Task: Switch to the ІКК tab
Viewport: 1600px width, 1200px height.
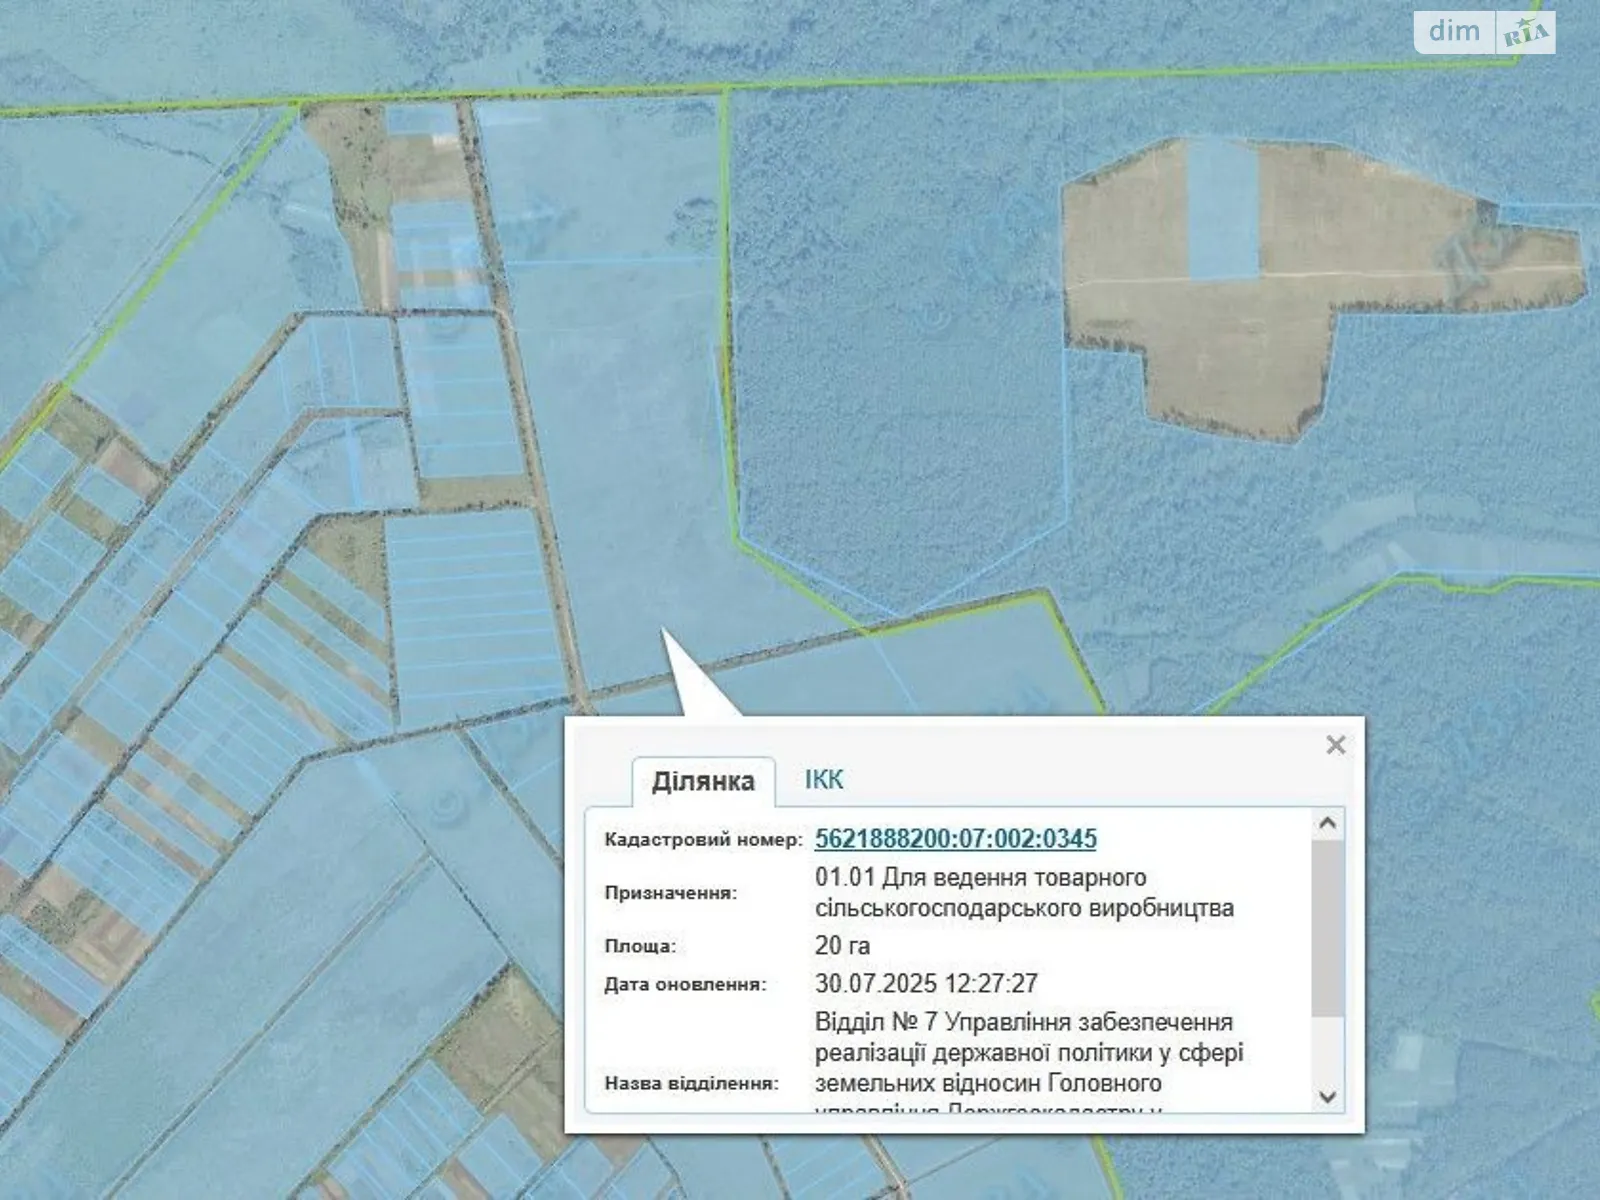Action: click(x=824, y=780)
